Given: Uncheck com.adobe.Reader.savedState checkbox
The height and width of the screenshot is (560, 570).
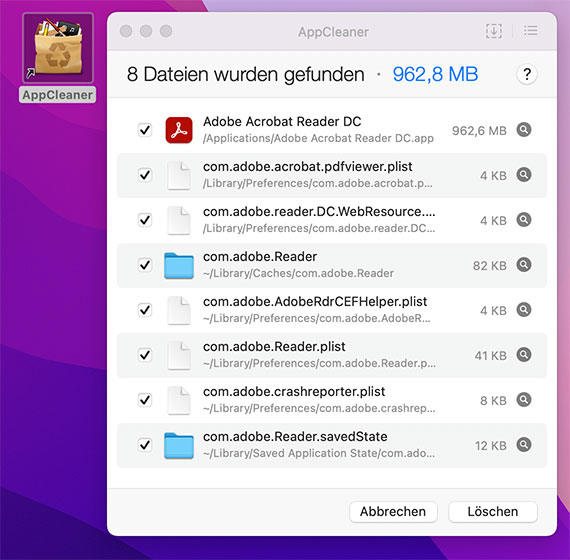Looking at the screenshot, I should (145, 445).
